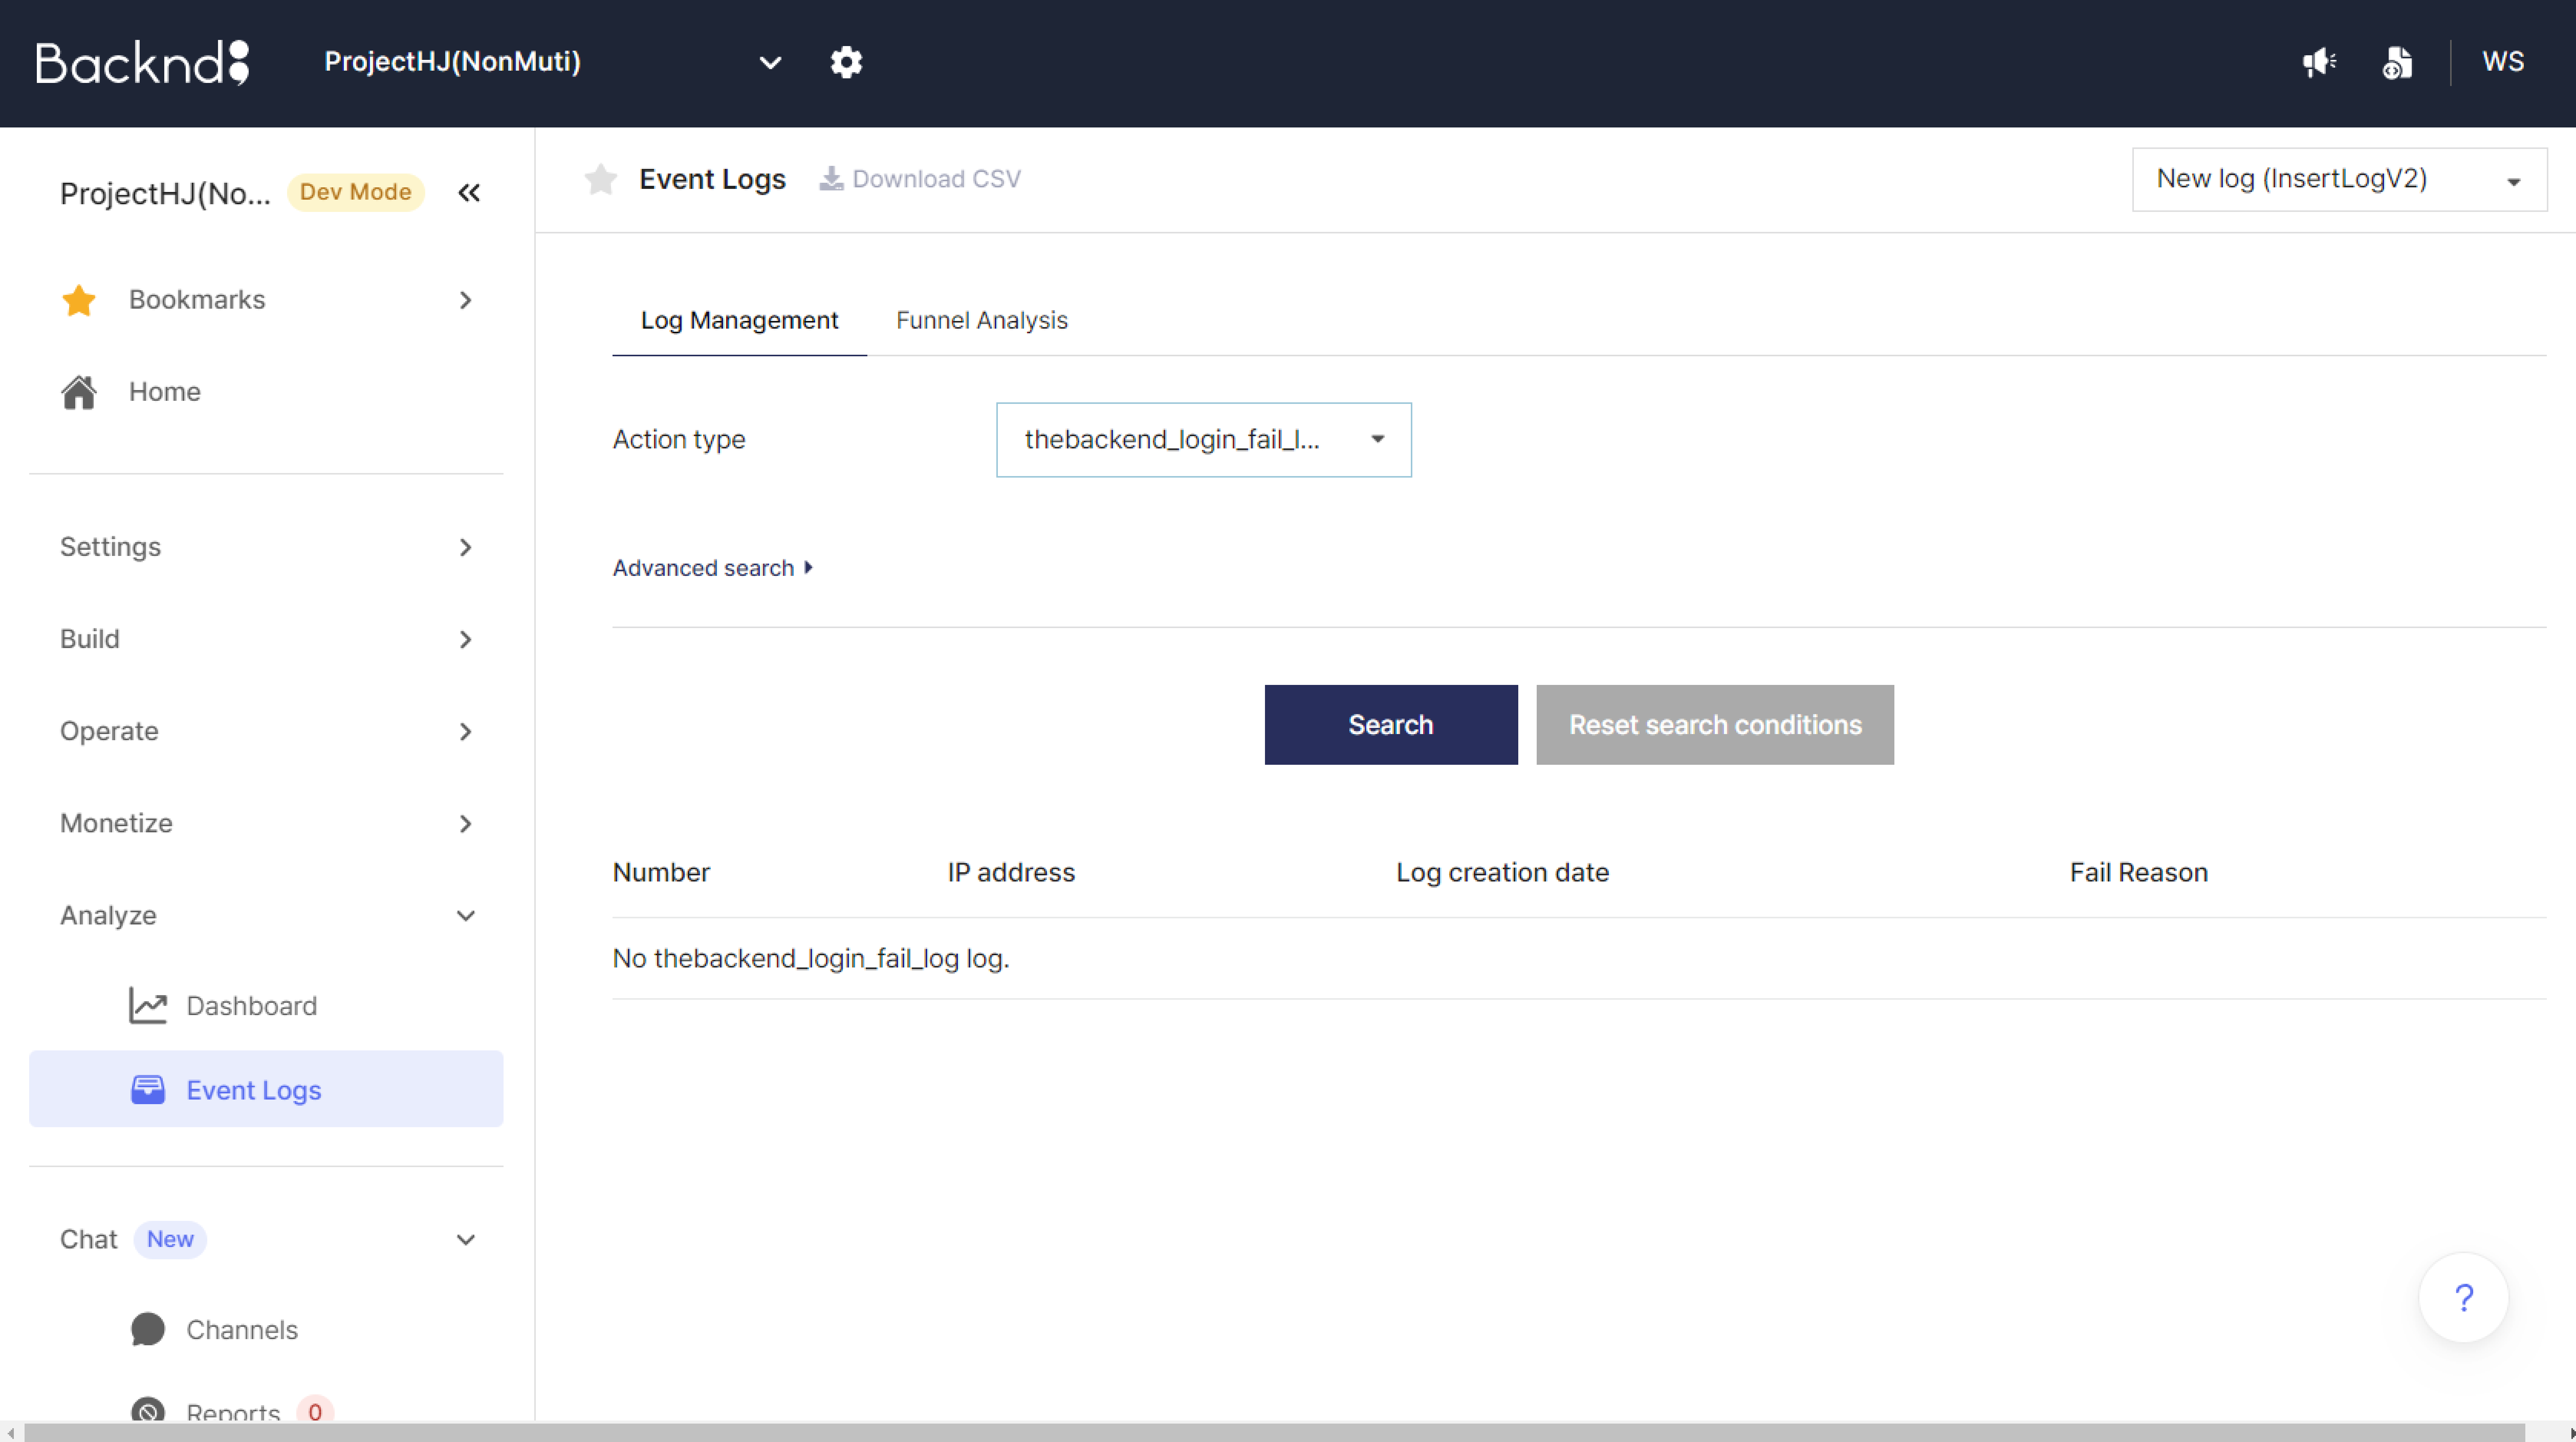Click the Search button

1391,725
